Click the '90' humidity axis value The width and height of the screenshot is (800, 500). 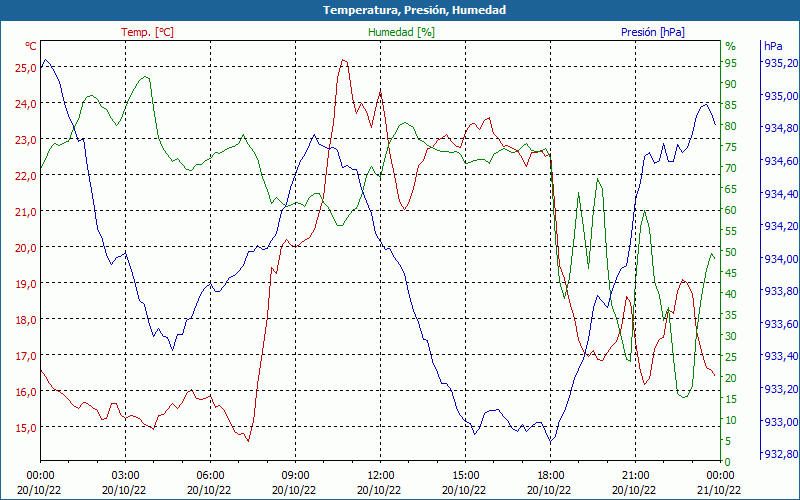731,84
